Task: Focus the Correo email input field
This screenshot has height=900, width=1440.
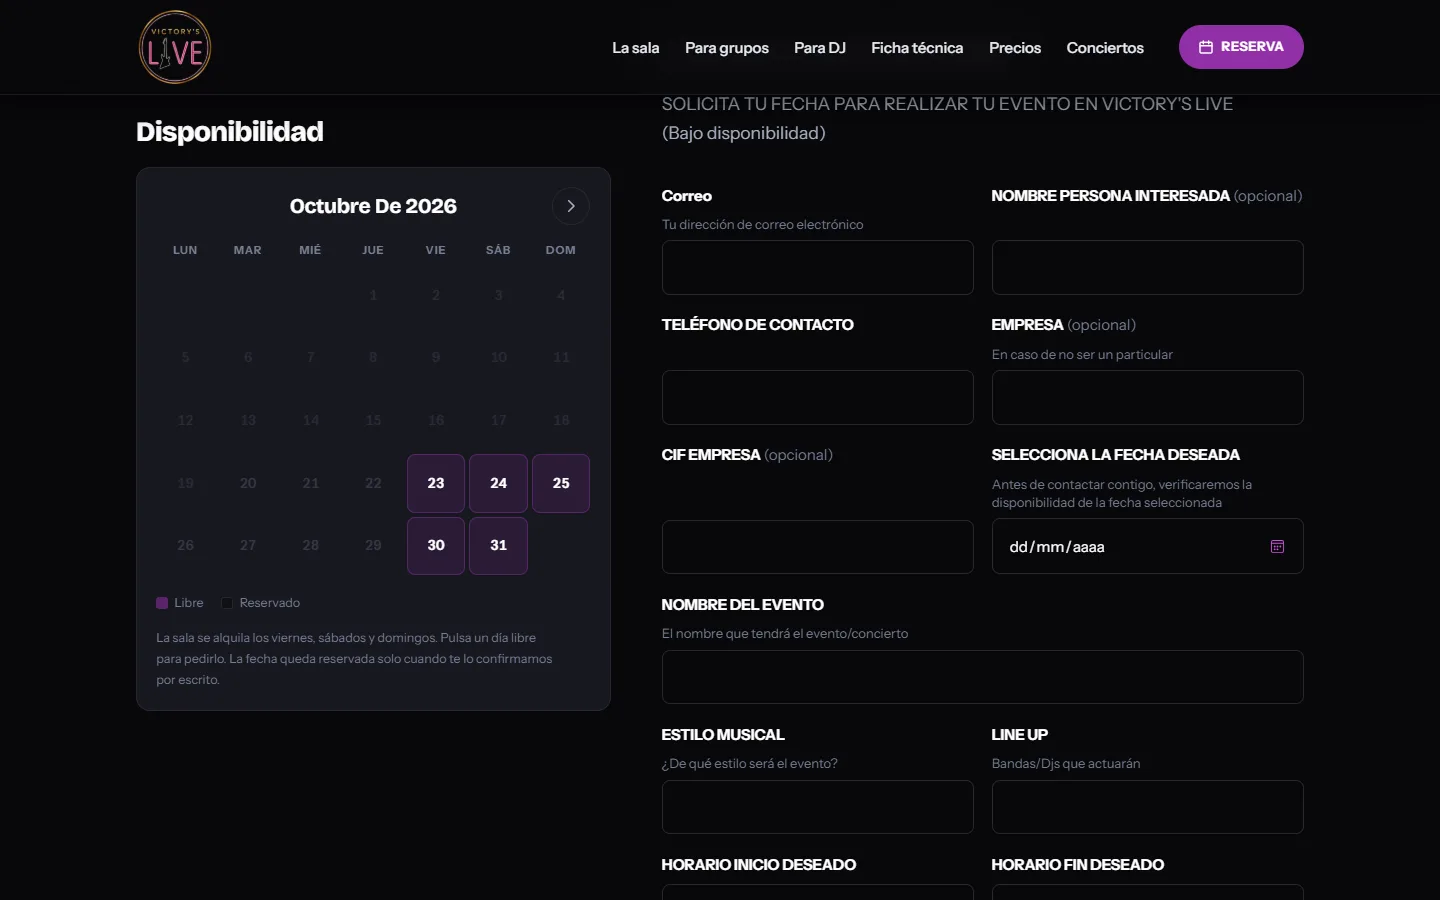Action: pyautogui.click(x=817, y=267)
